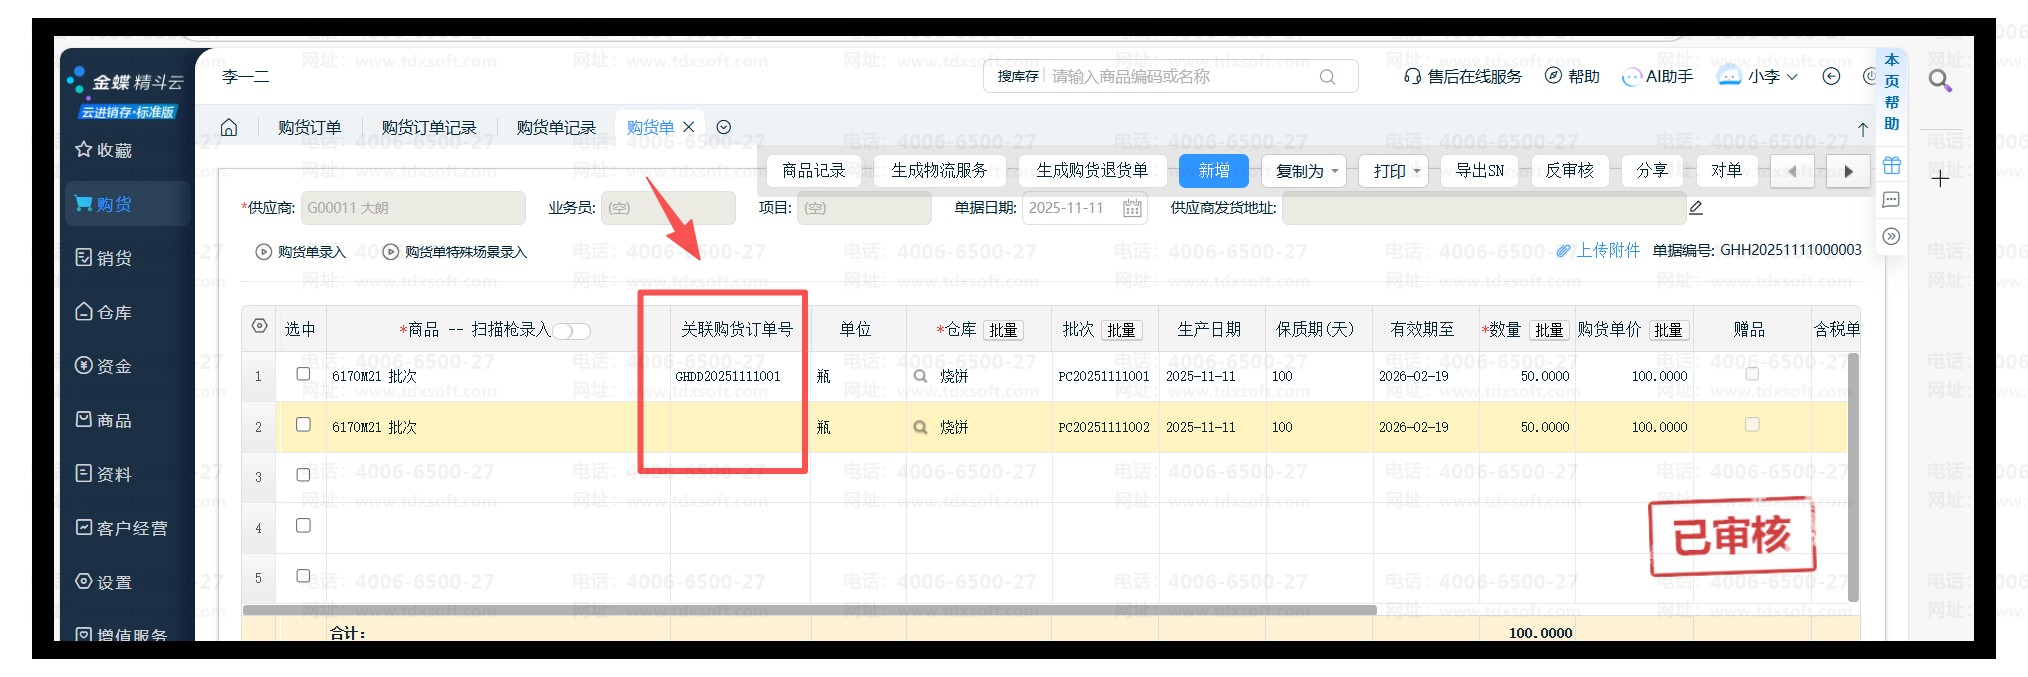Toggle the 扫描枪录入 switch

point(572,331)
